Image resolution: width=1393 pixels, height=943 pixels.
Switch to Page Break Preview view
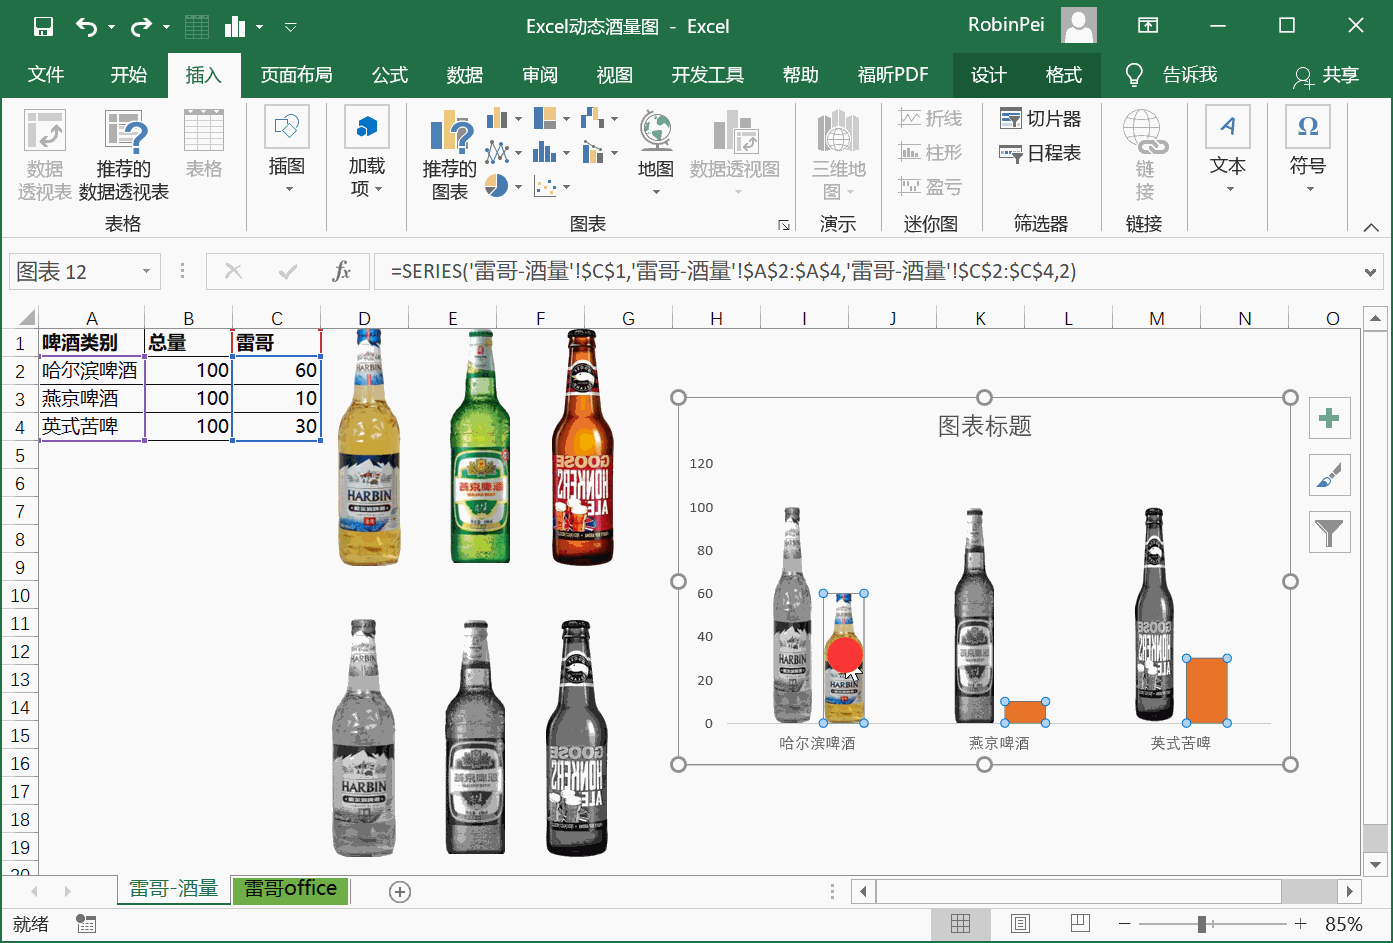[1080, 924]
